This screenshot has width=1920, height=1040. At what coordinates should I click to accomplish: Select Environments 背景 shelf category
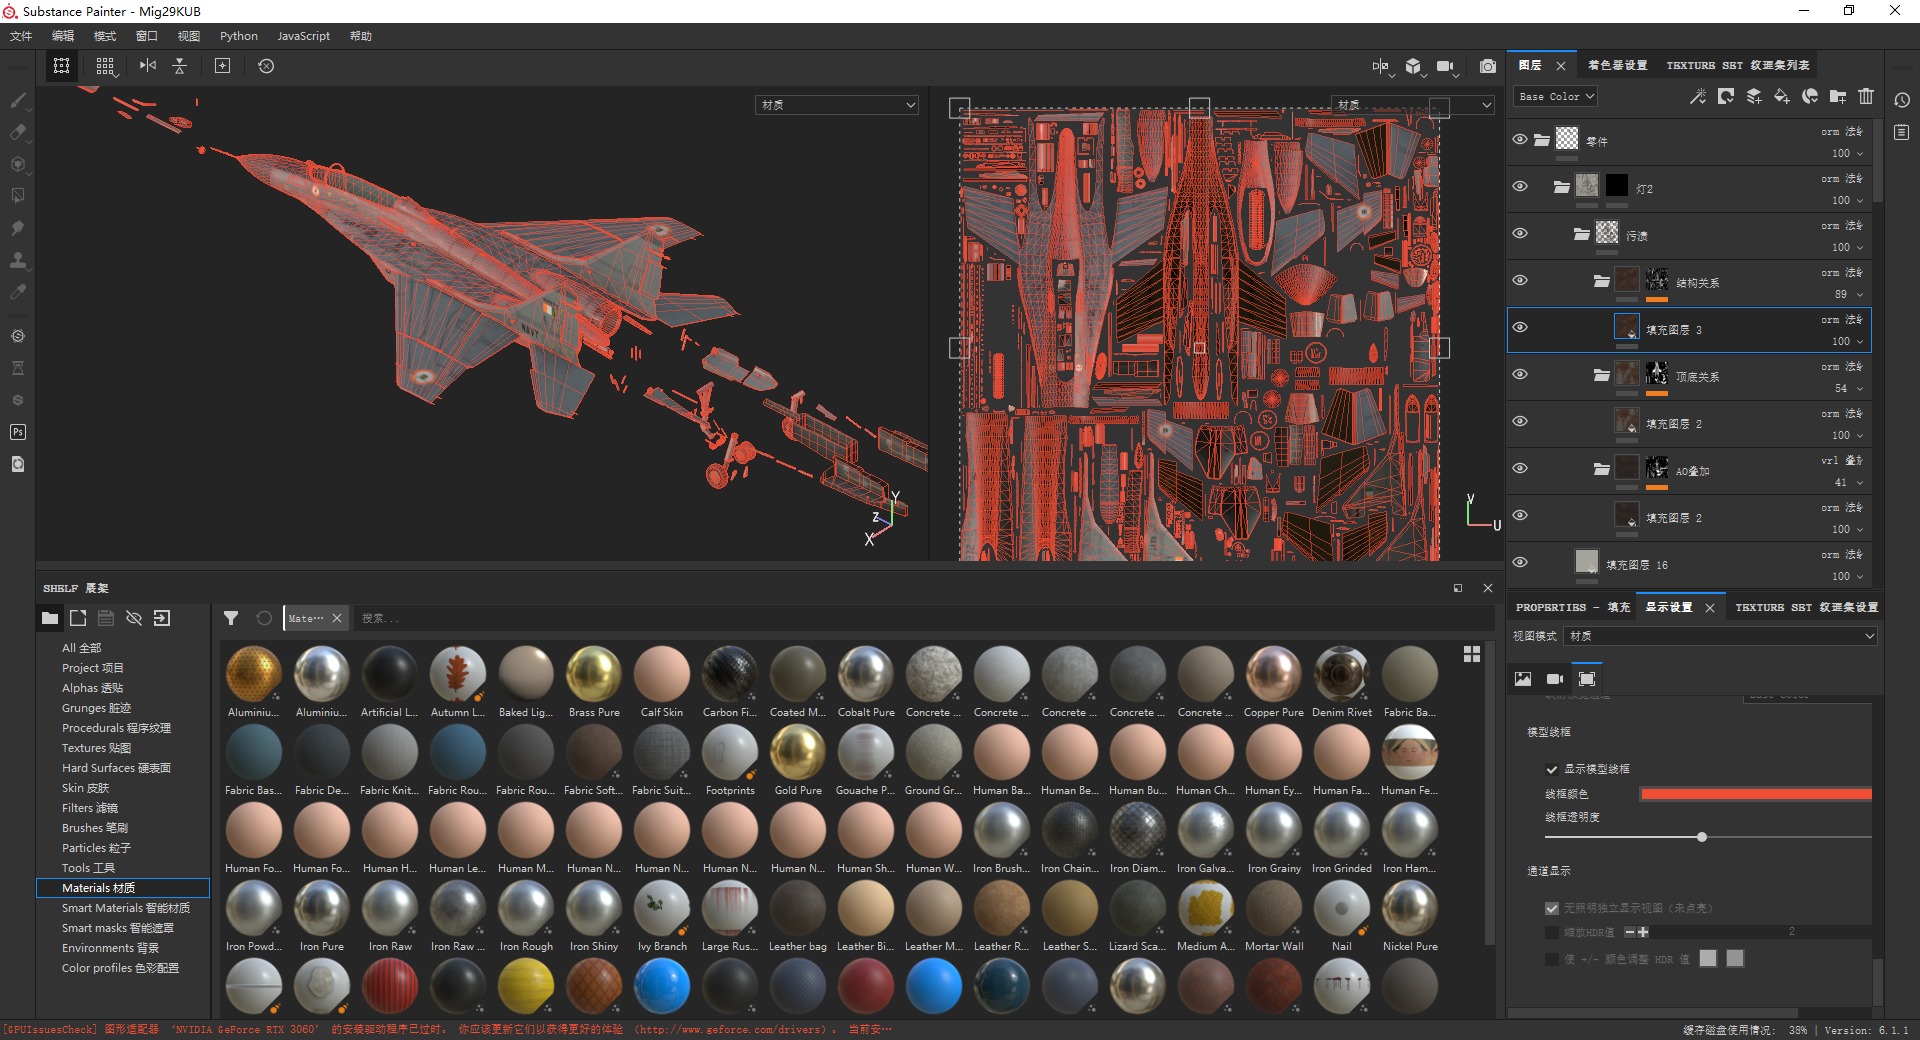(110, 948)
